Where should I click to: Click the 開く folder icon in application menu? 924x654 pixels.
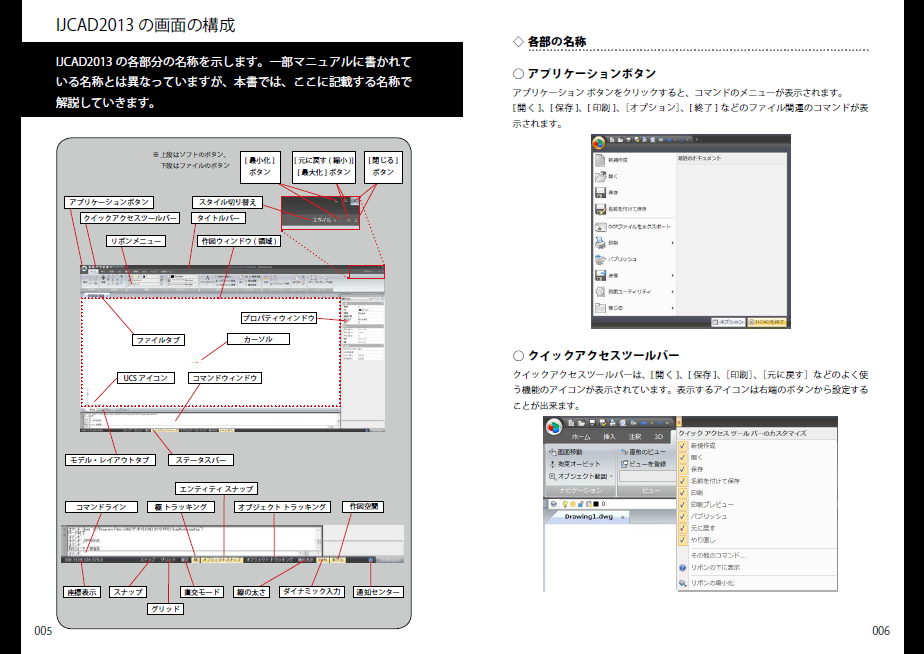click(600, 176)
